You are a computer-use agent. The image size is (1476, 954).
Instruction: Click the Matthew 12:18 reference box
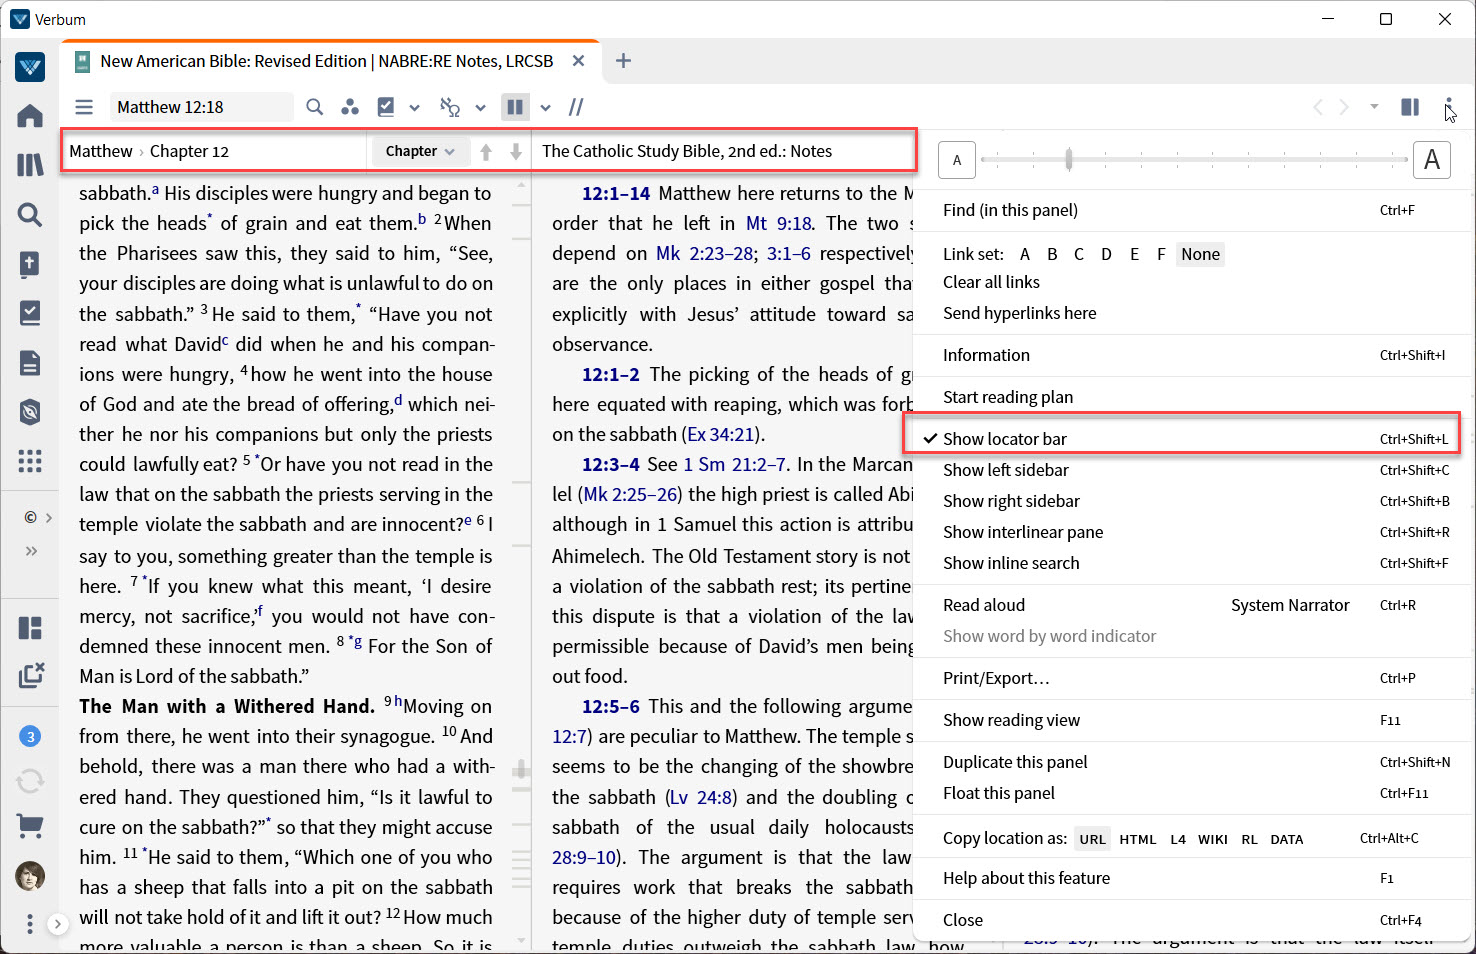201,107
